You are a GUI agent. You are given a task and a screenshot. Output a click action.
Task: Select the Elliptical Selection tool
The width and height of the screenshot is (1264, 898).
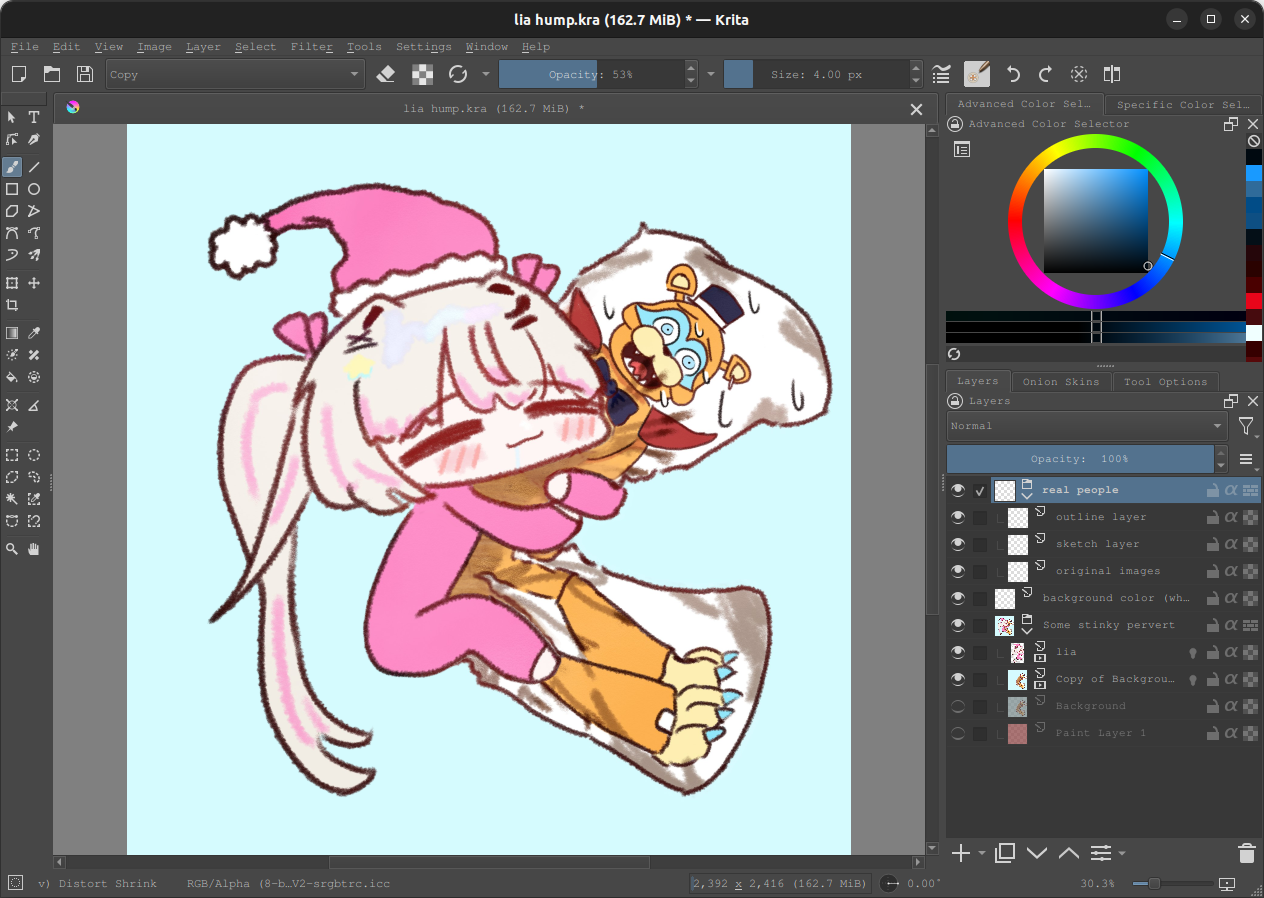(x=34, y=455)
